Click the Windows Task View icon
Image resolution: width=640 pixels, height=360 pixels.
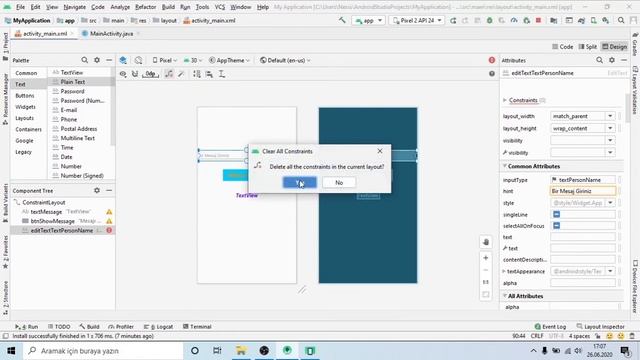[x=217, y=351]
